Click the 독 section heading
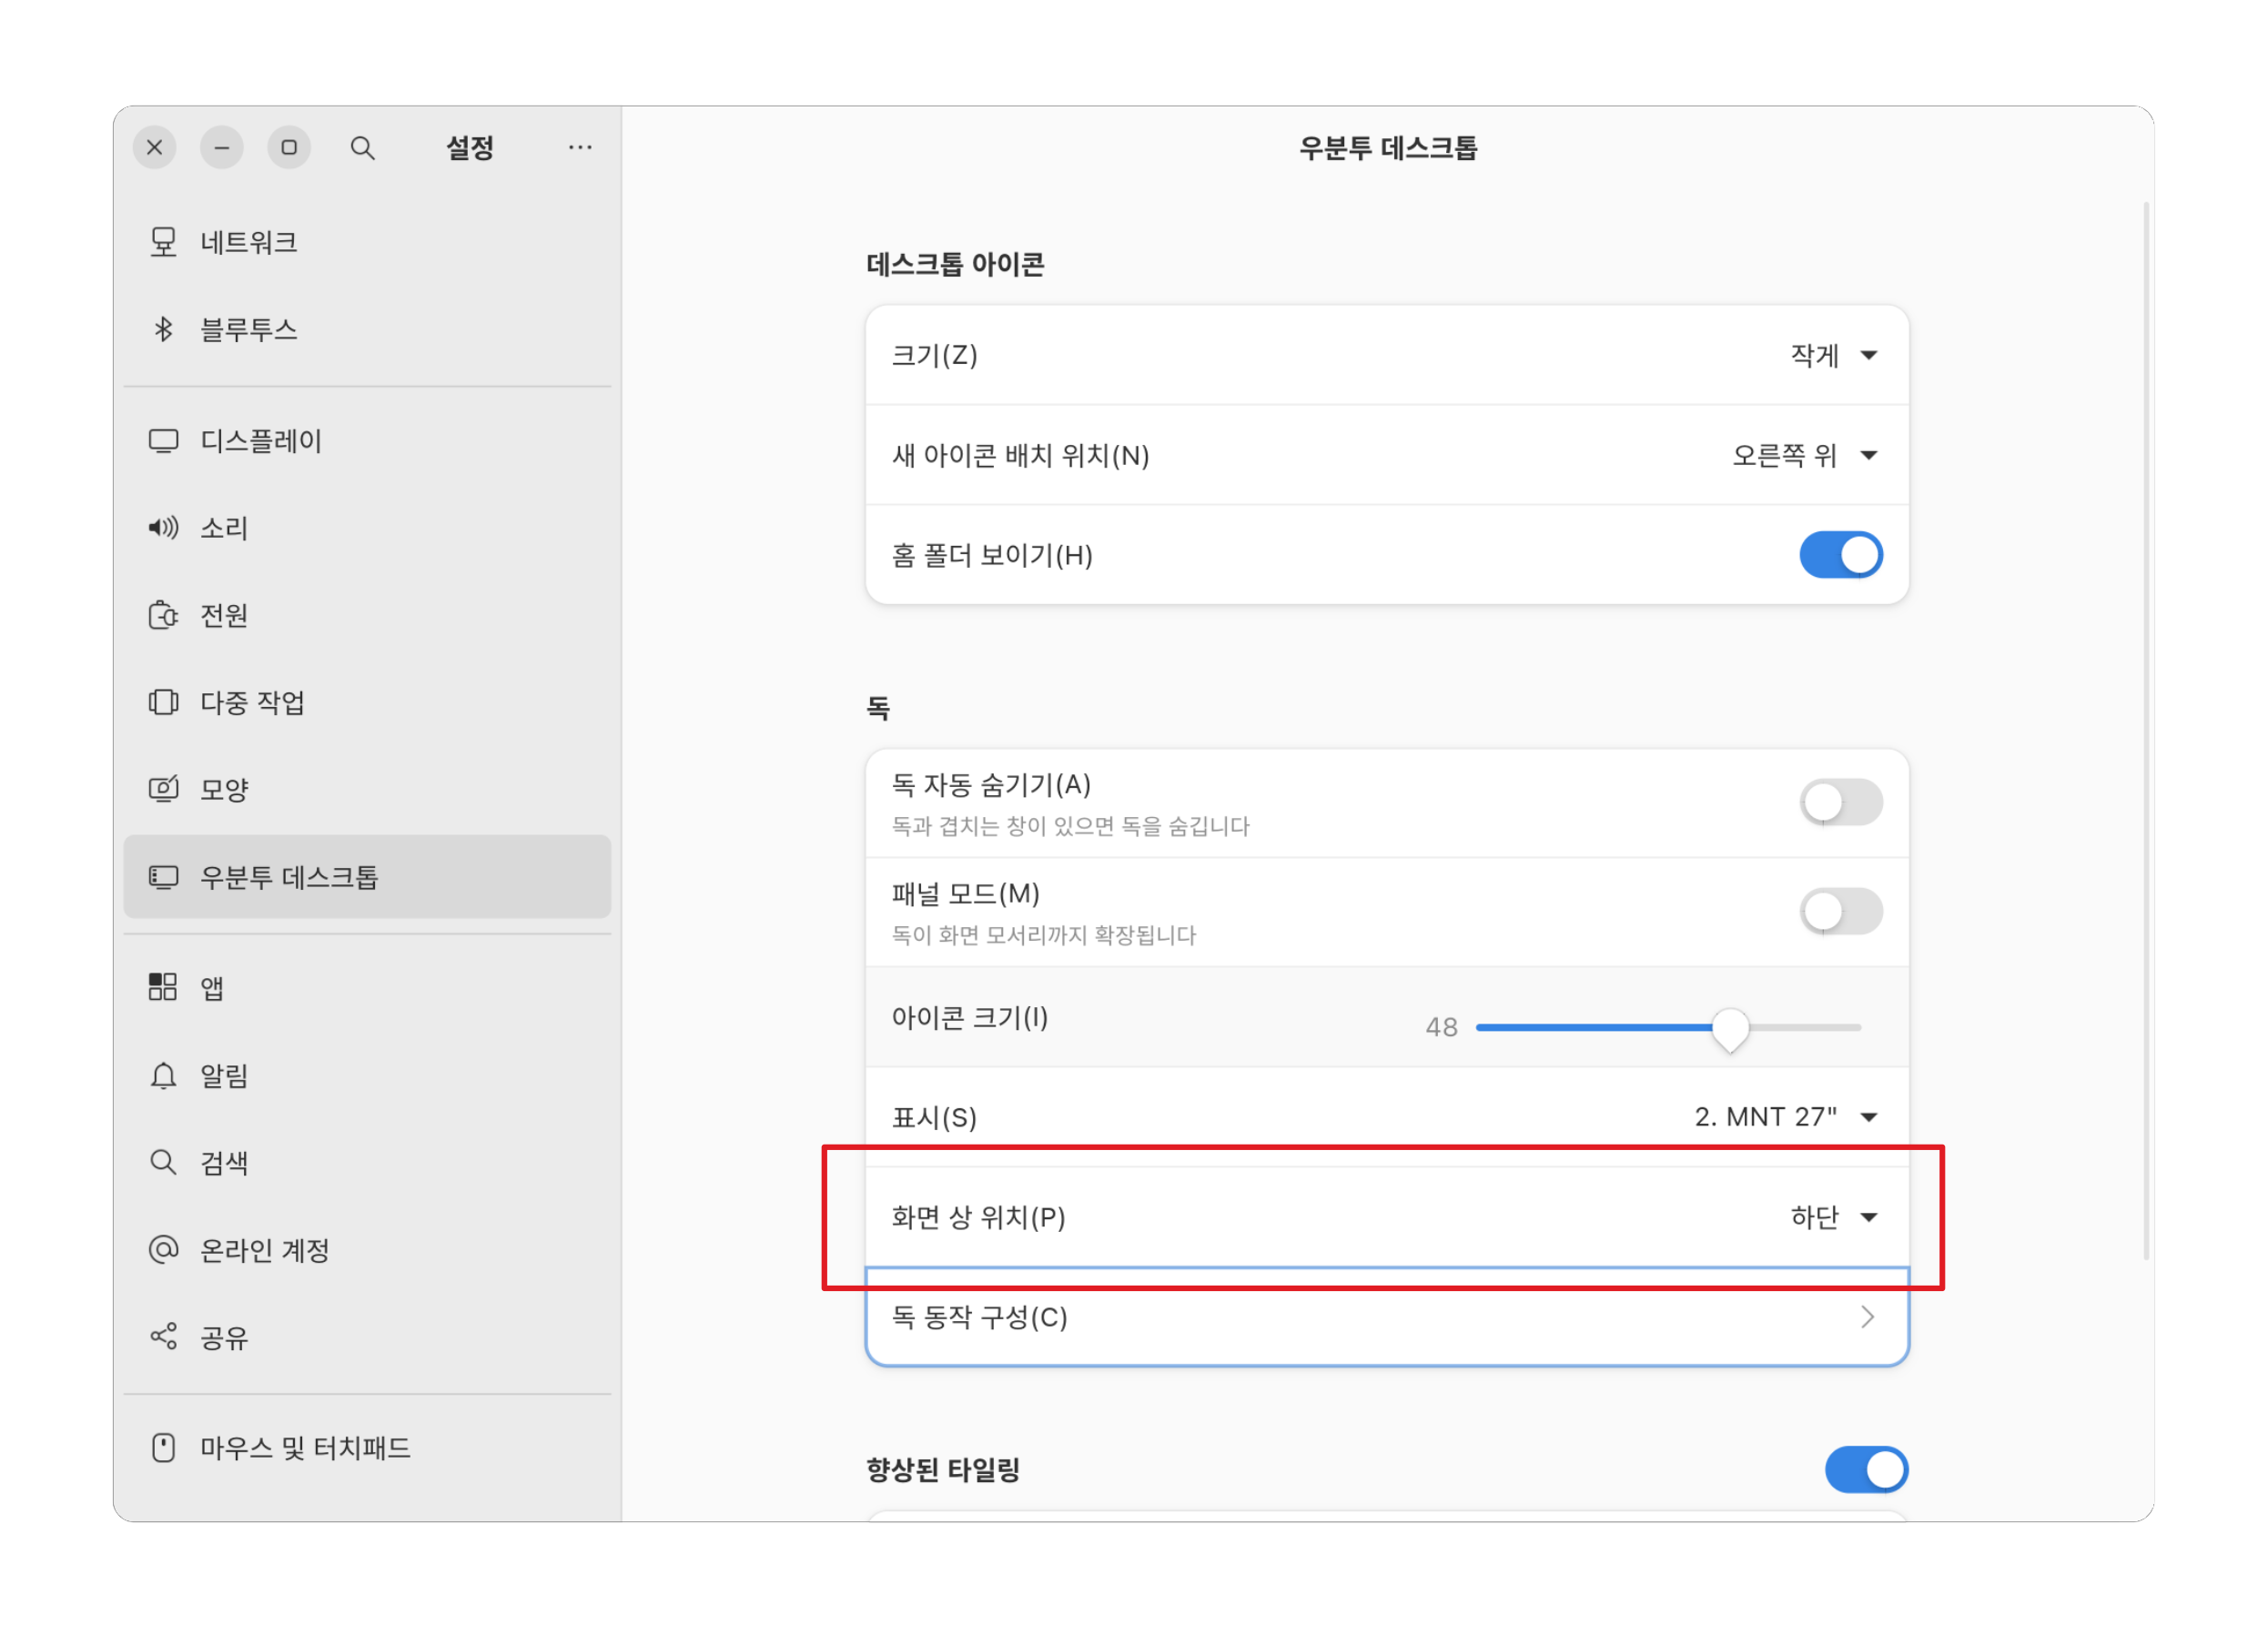This screenshot has width=2268, height=1645. [878, 709]
